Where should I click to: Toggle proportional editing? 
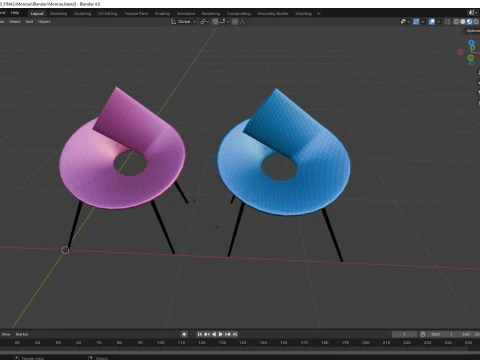pos(235,22)
